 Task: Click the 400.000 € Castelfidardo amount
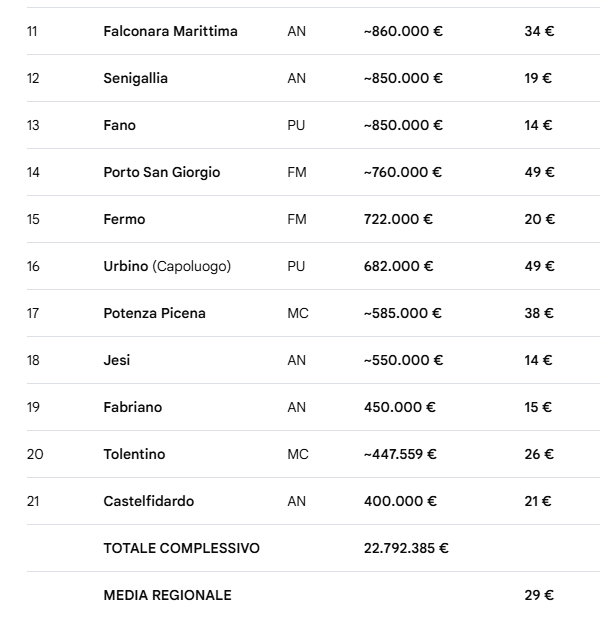[x=399, y=501]
